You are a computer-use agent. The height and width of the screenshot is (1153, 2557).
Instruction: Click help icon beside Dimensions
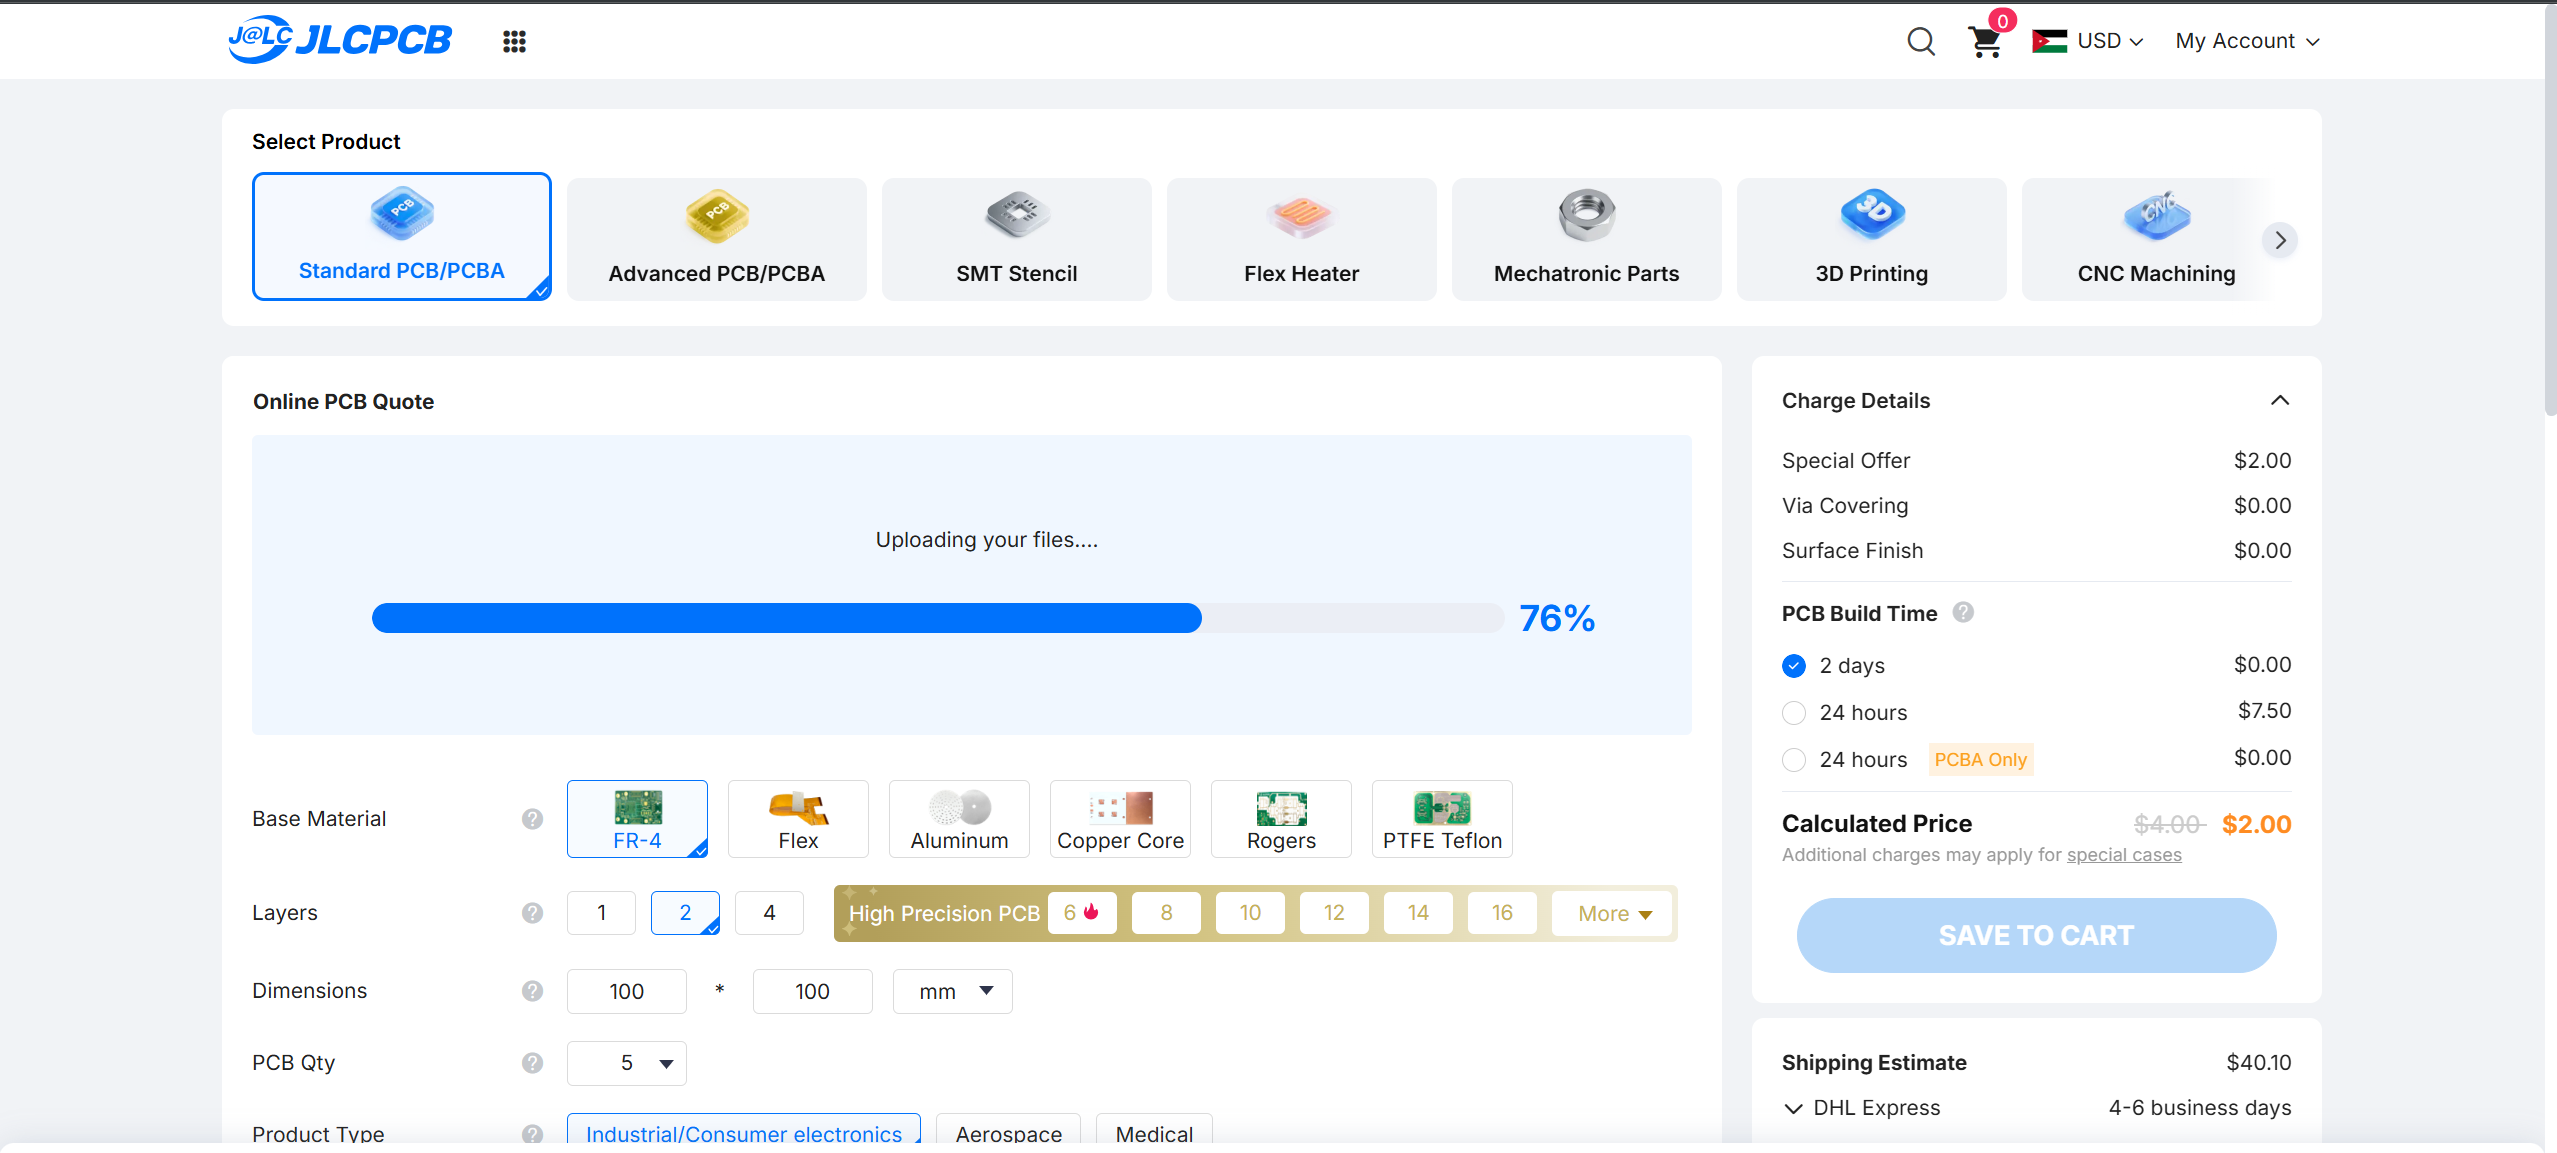point(532,991)
